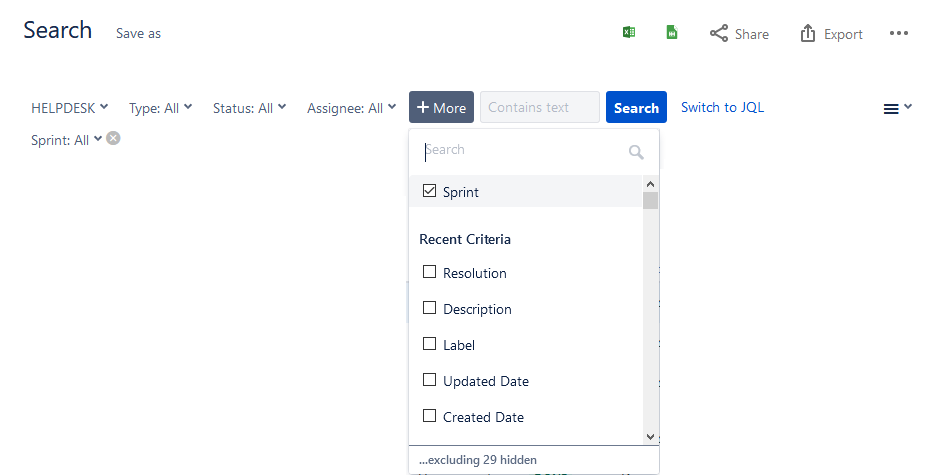
Task: Click the magnifier icon in criteria search
Action: 636,152
